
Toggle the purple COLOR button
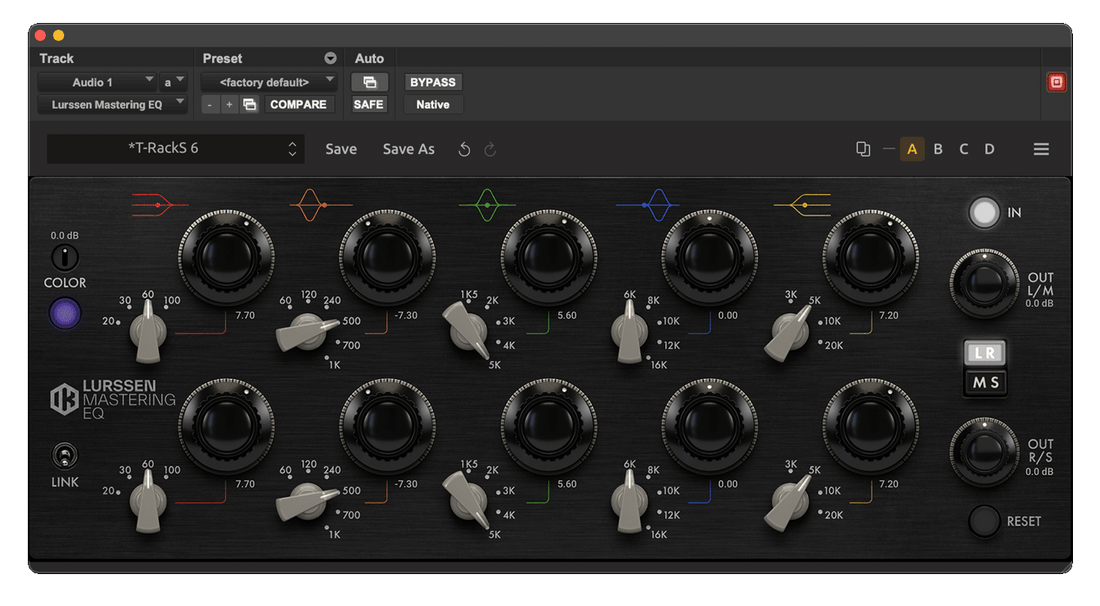click(x=65, y=314)
